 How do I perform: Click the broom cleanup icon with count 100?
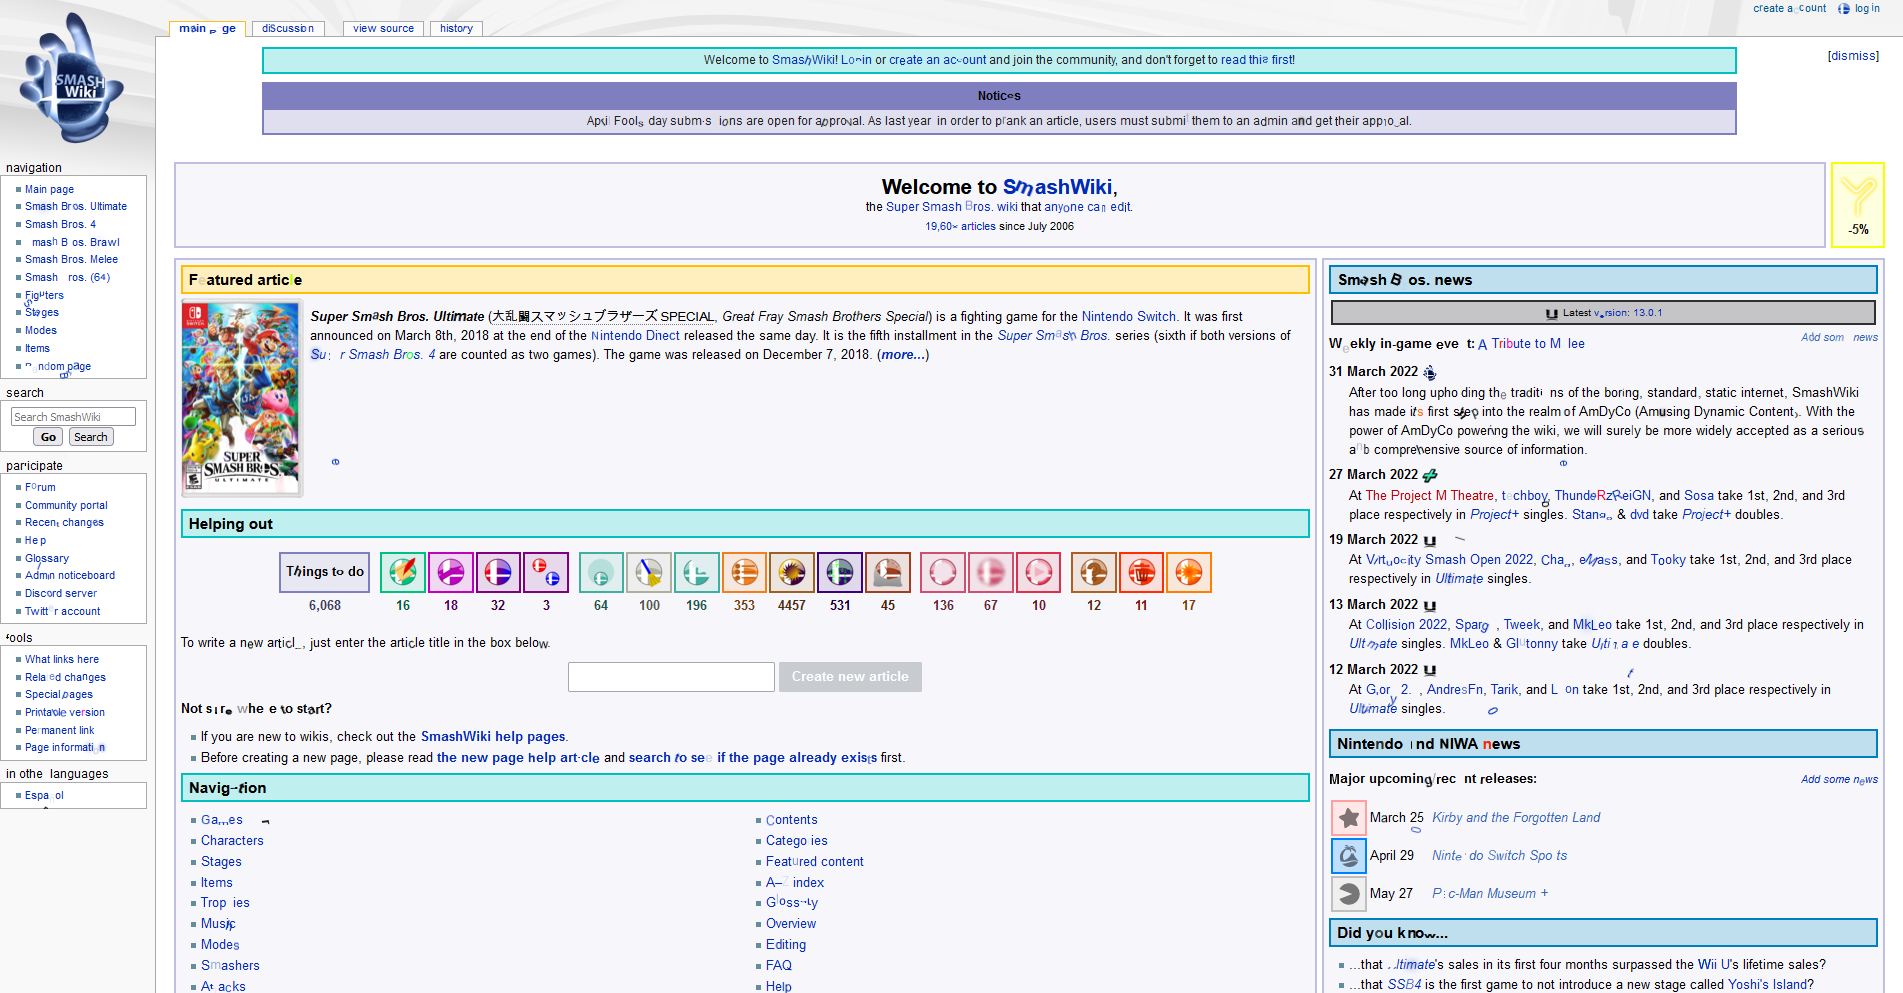coord(649,573)
